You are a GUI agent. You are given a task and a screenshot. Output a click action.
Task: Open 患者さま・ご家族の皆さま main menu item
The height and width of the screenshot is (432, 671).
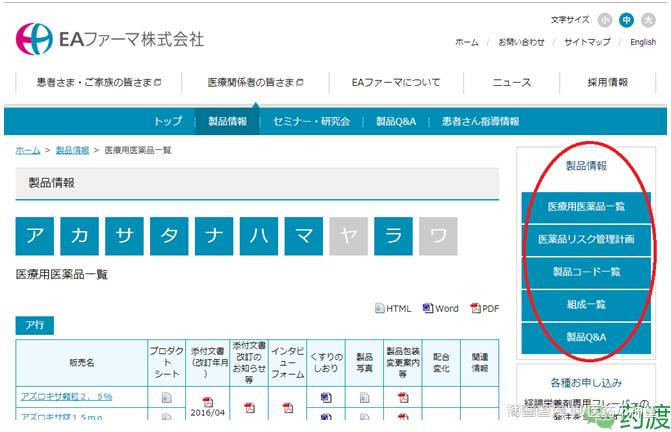click(99, 82)
